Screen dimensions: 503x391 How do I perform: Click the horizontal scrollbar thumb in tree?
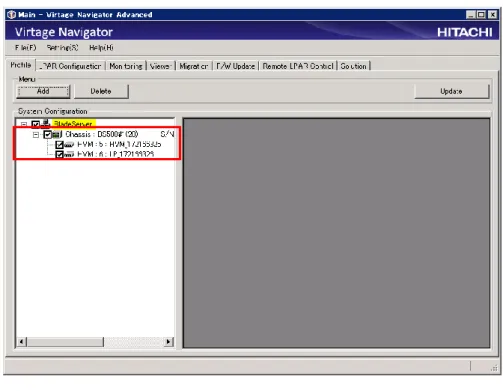click(x=65, y=341)
